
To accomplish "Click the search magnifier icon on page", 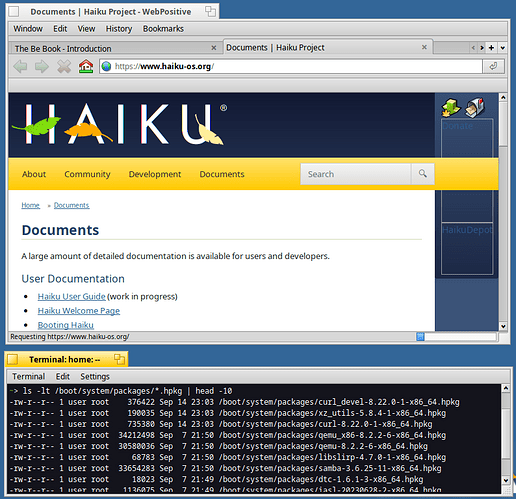I will (x=423, y=174).
